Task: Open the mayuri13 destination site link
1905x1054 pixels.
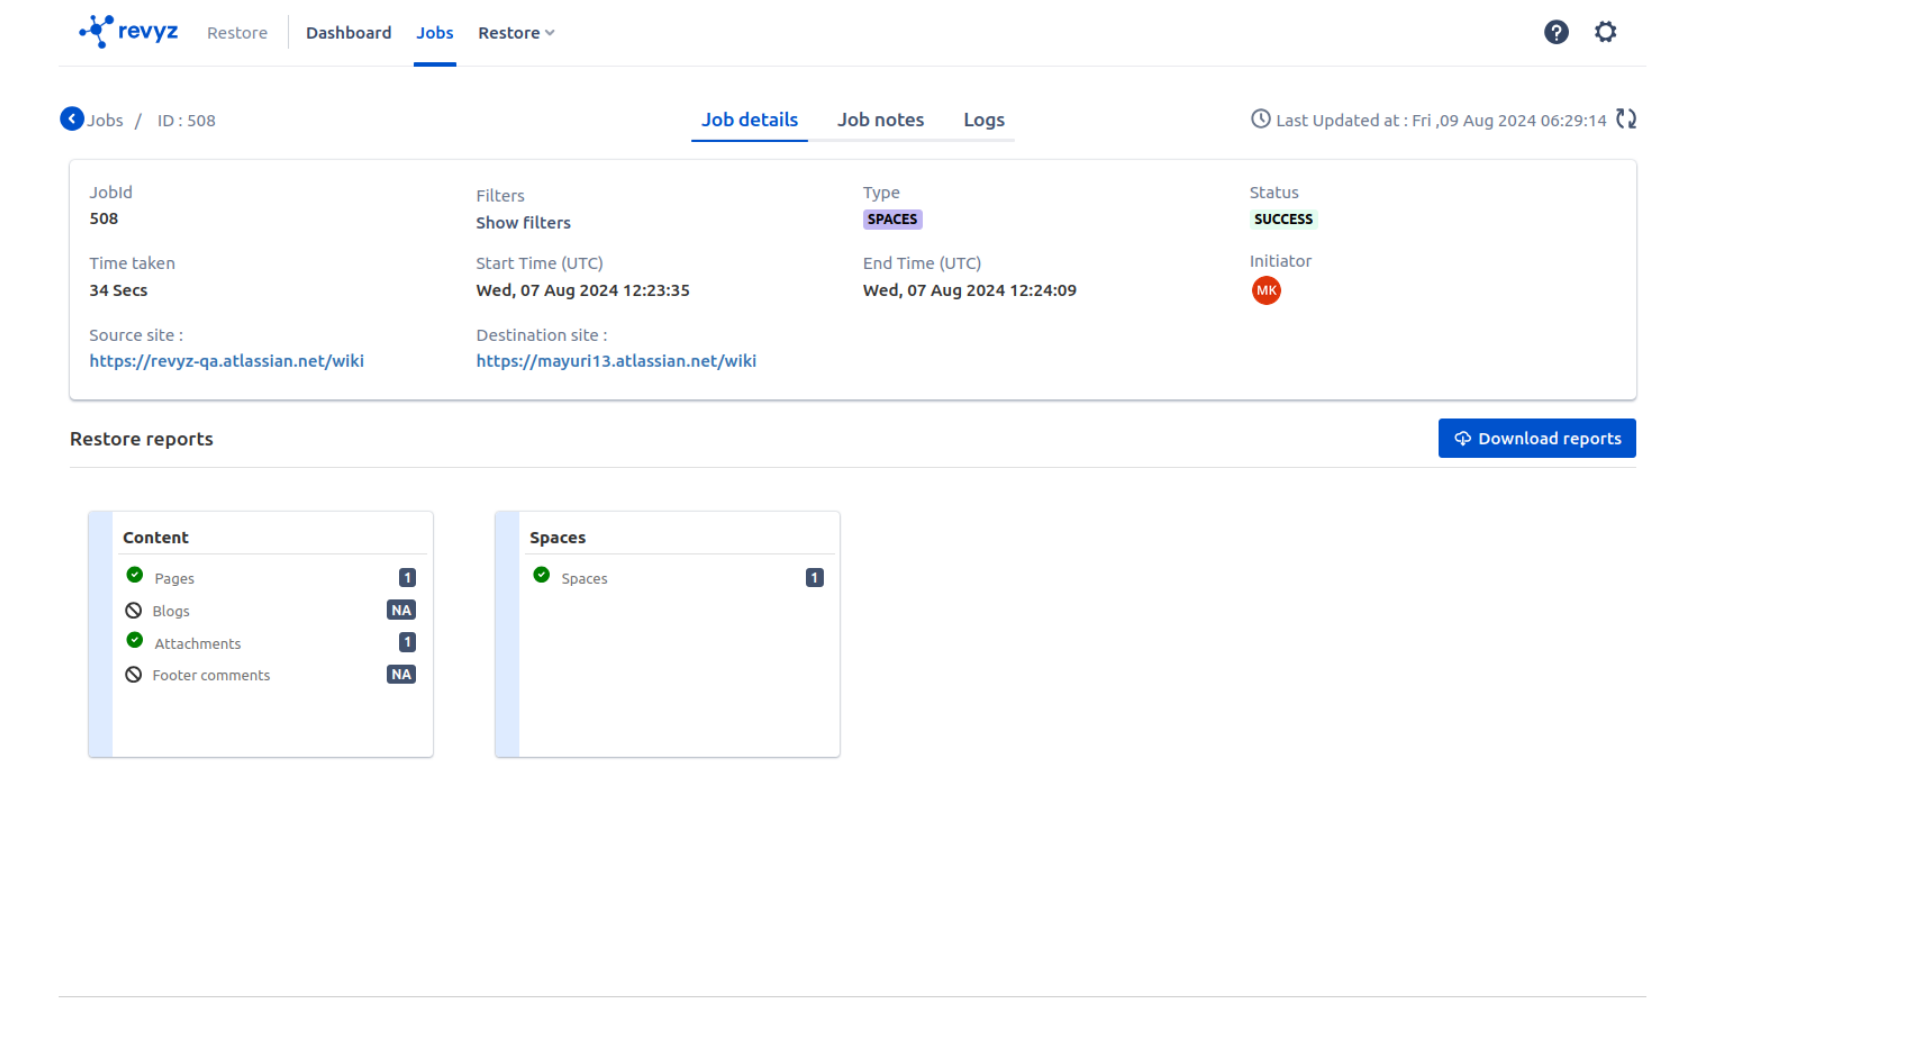Action: coord(616,361)
